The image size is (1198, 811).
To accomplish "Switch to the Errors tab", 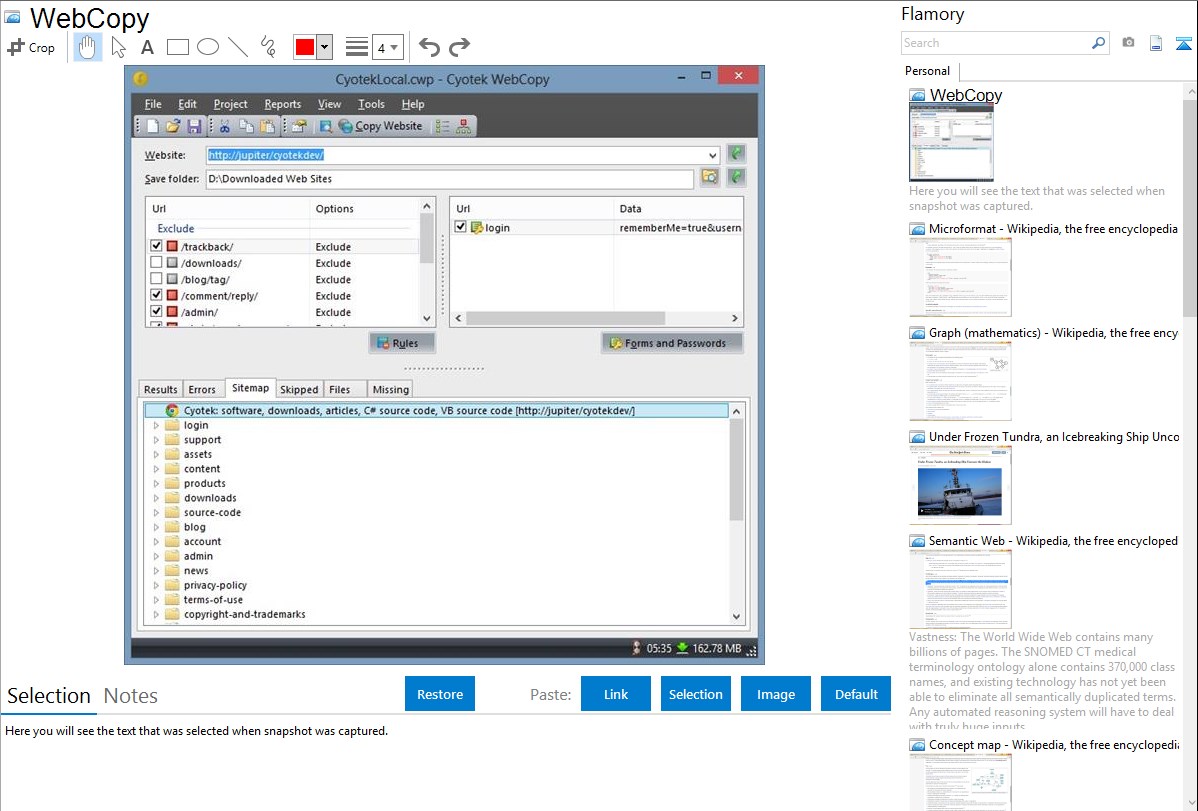I will (x=202, y=389).
